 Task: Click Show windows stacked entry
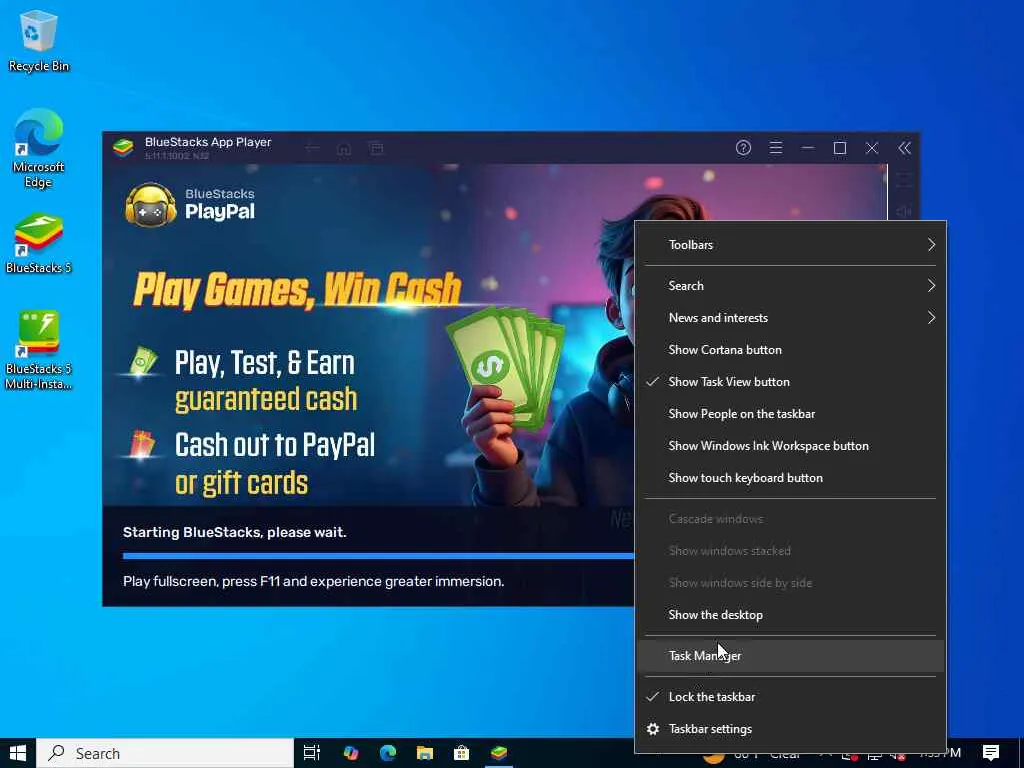(790, 551)
